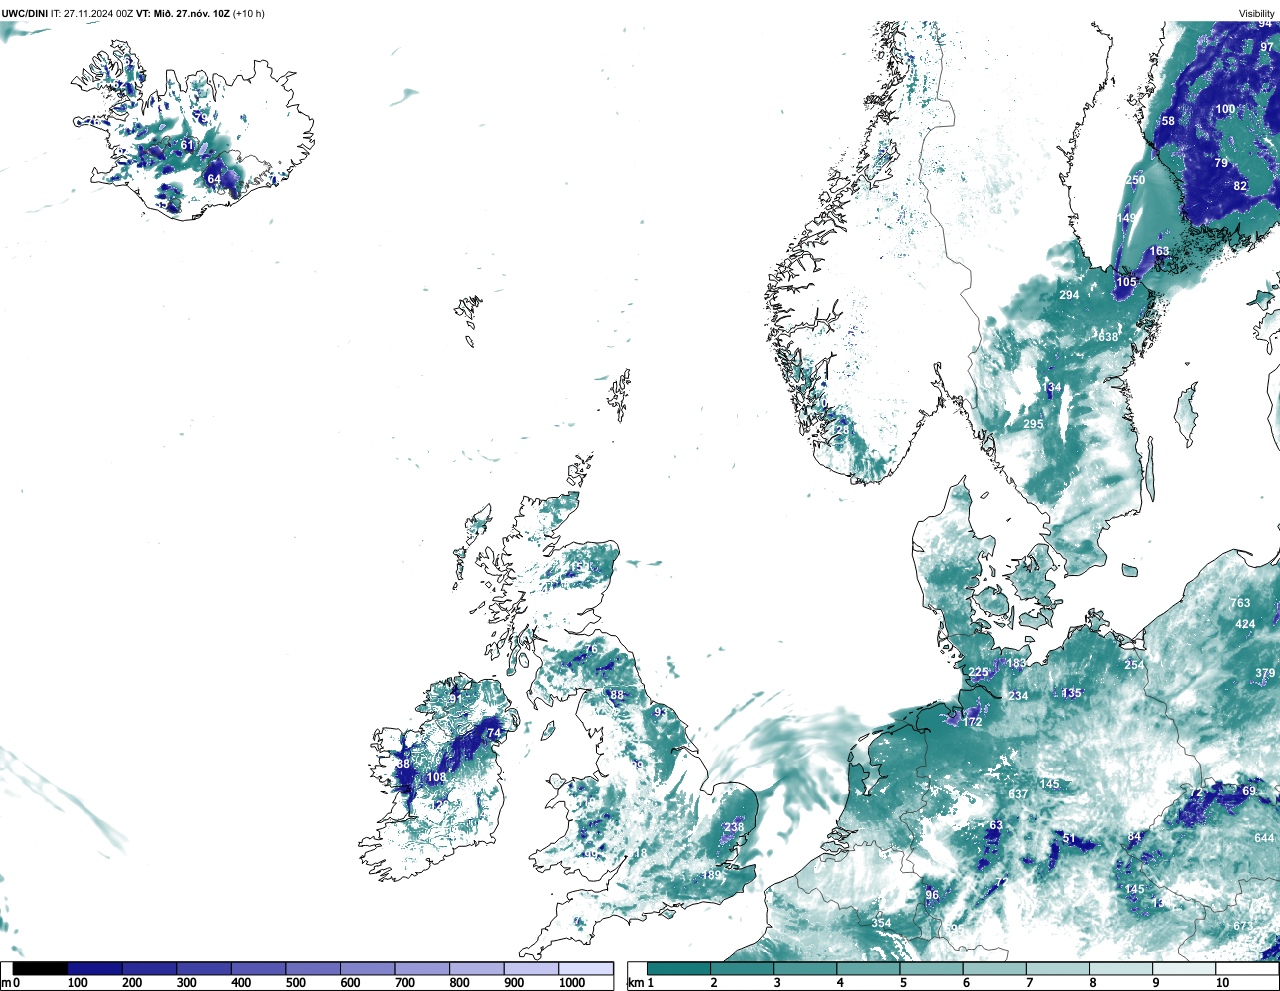Click the '379' visibility value on the map
Viewport: 1280px width, 991px height.
(1265, 673)
